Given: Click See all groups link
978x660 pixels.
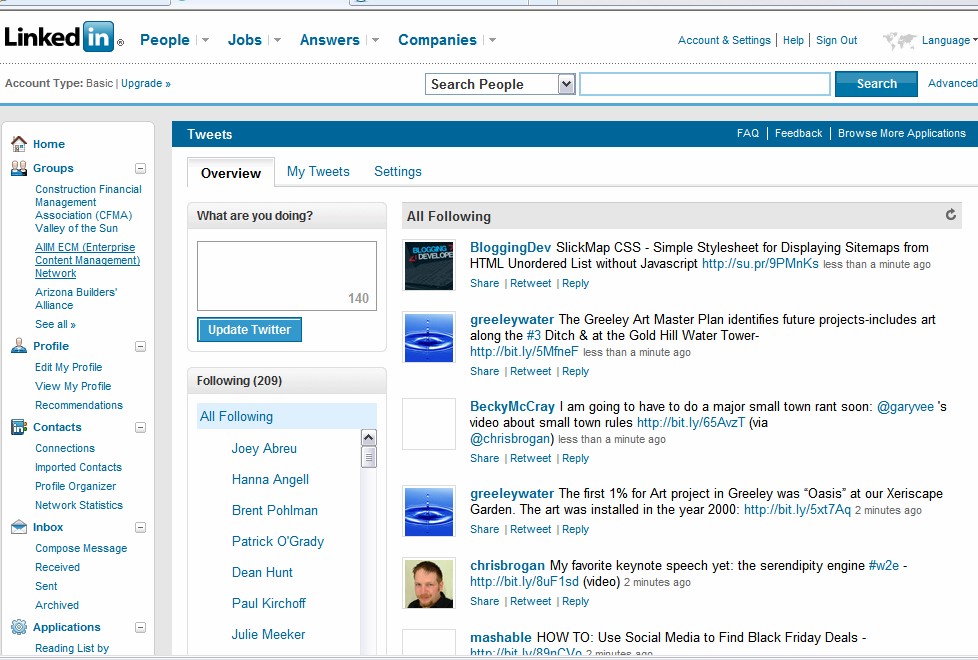Looking at the screenshot, I should pyautogui.click(x=56, y=324).
